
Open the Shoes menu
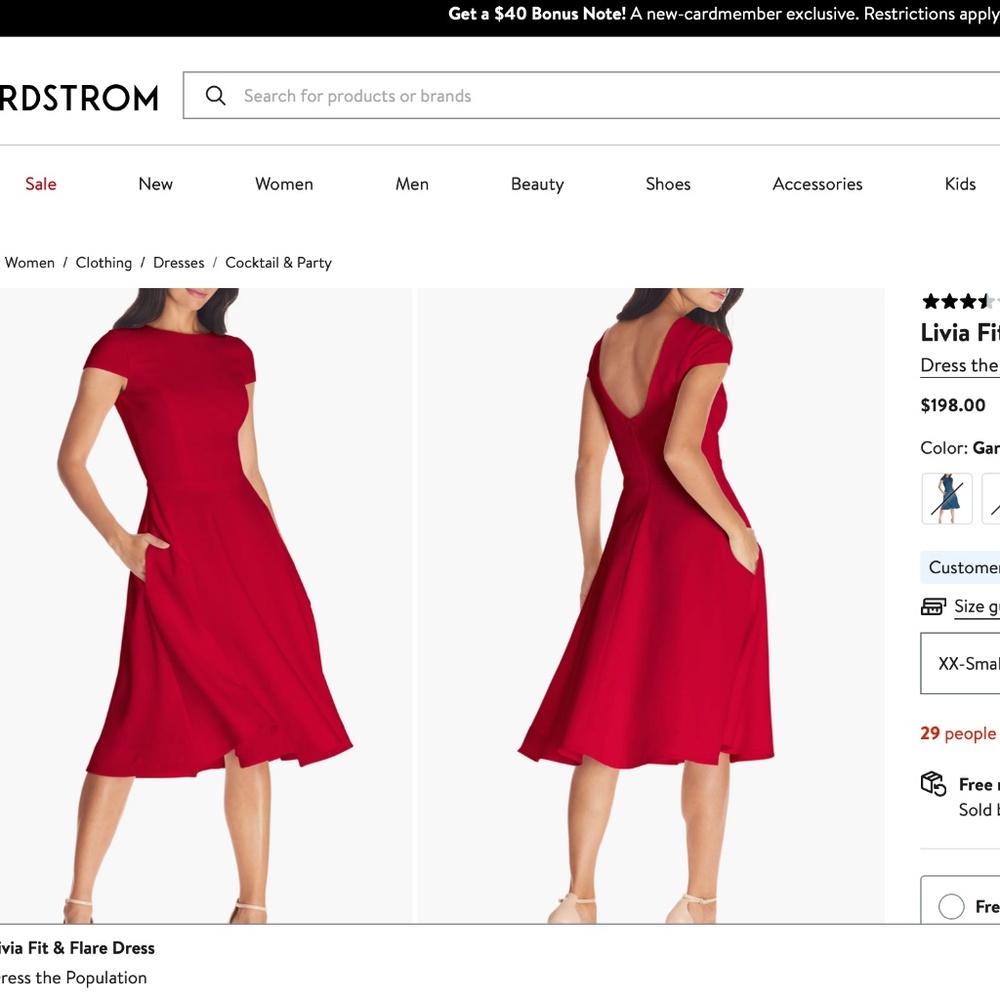click(668, 184)
